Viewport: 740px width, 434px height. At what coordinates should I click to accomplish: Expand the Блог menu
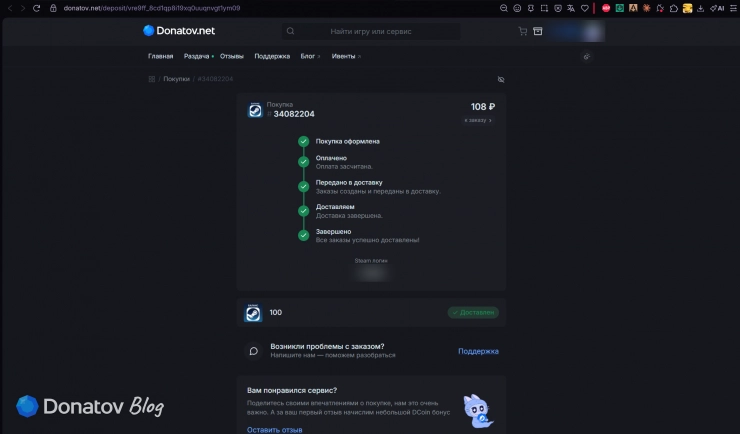coord(310,56)
